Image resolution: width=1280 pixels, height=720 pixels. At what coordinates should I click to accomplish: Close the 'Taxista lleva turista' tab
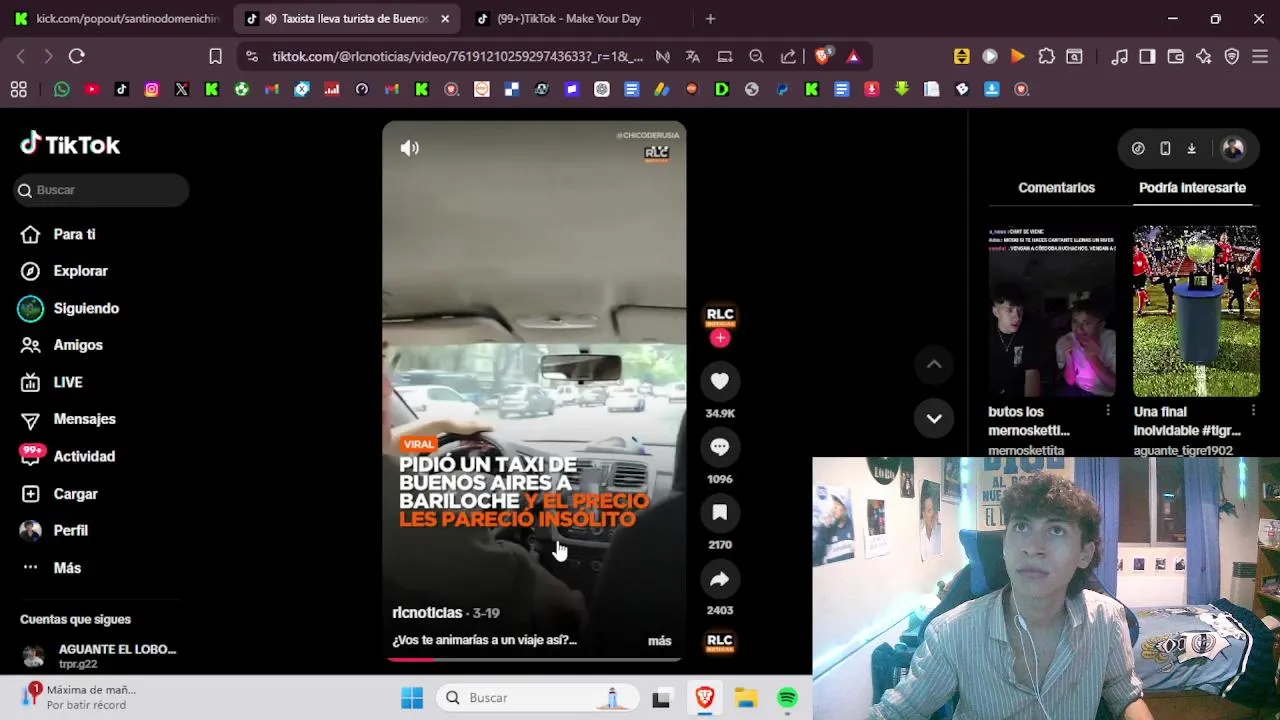pos(445,18)
